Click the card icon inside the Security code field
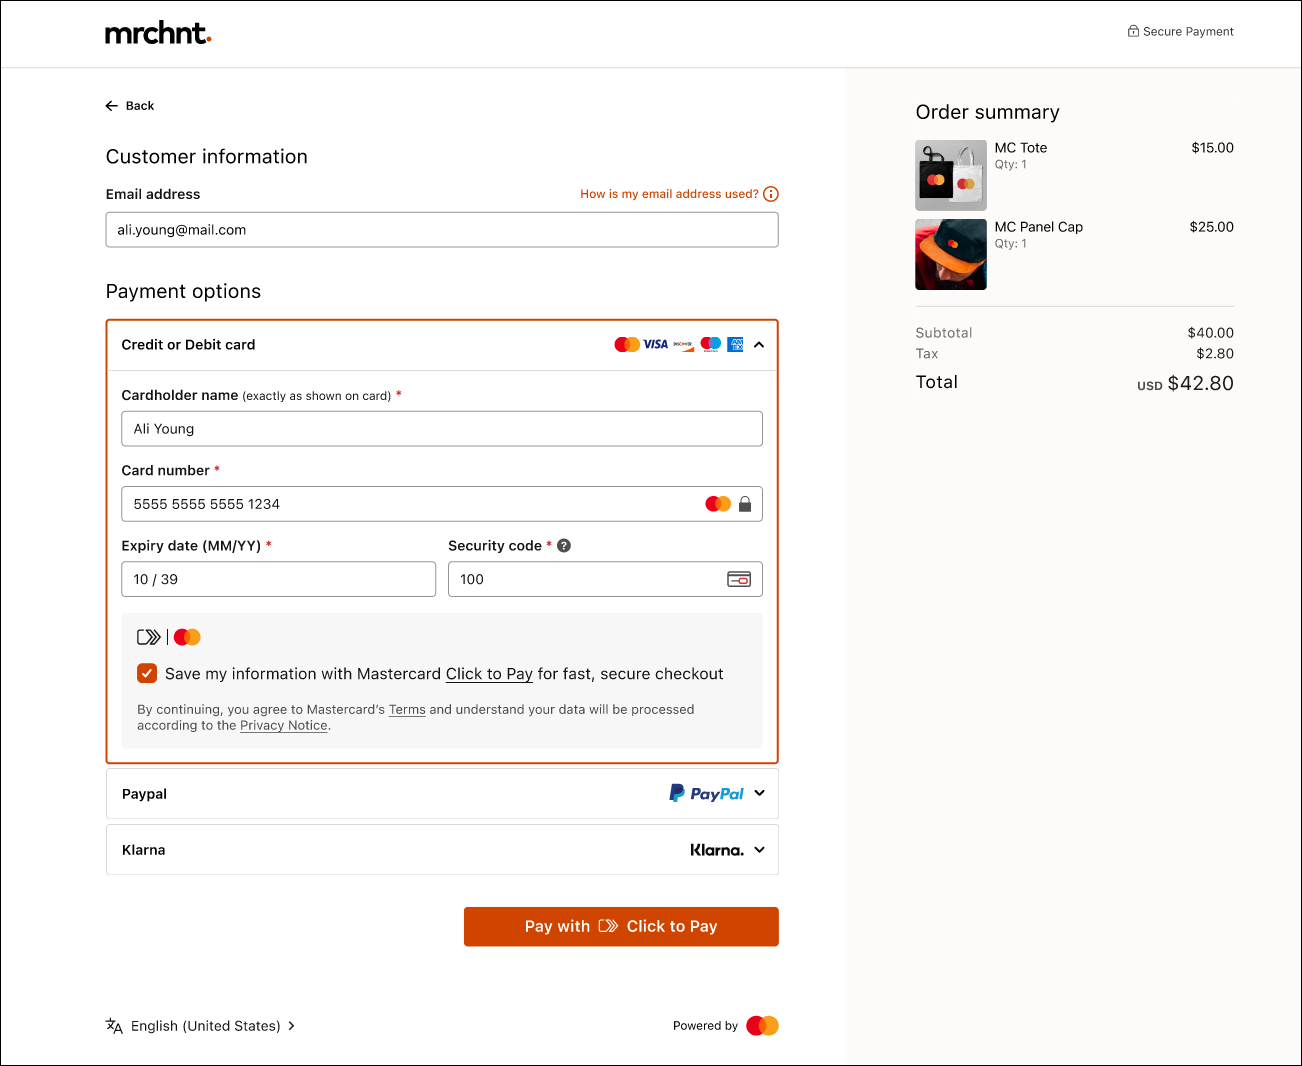This screenshot has width=1302, height=1066. 739,578
